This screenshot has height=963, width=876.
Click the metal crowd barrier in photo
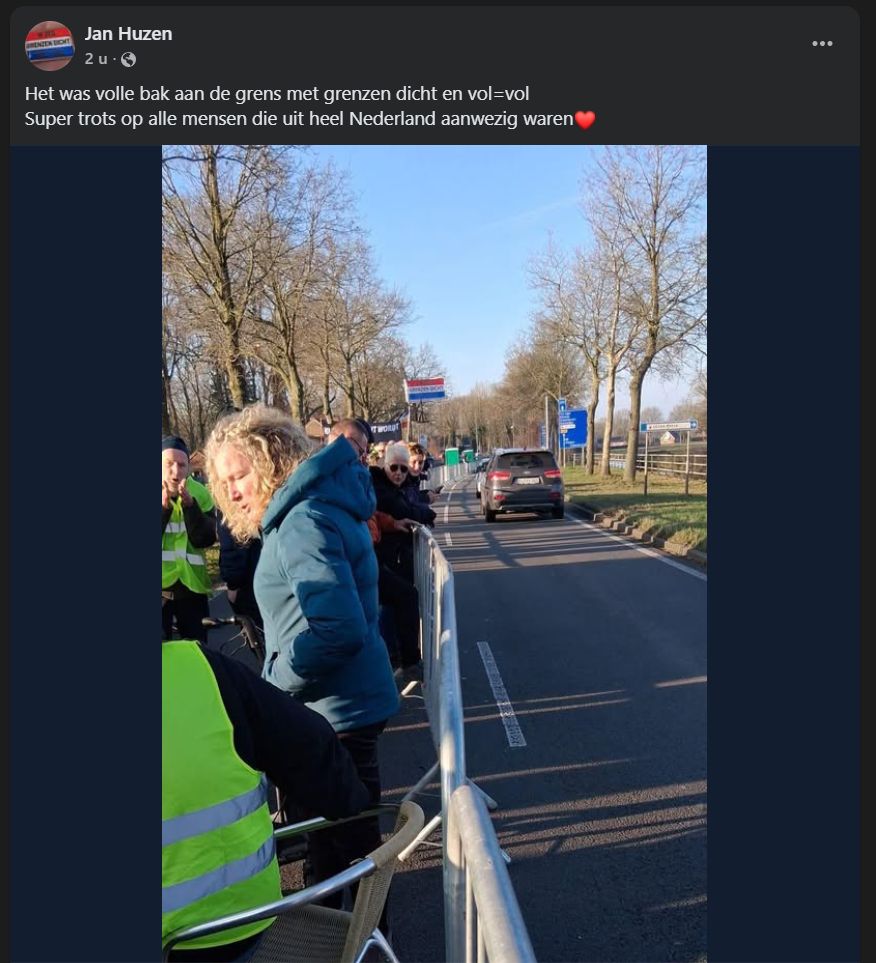pyautogui.click(x=461, y=737)
